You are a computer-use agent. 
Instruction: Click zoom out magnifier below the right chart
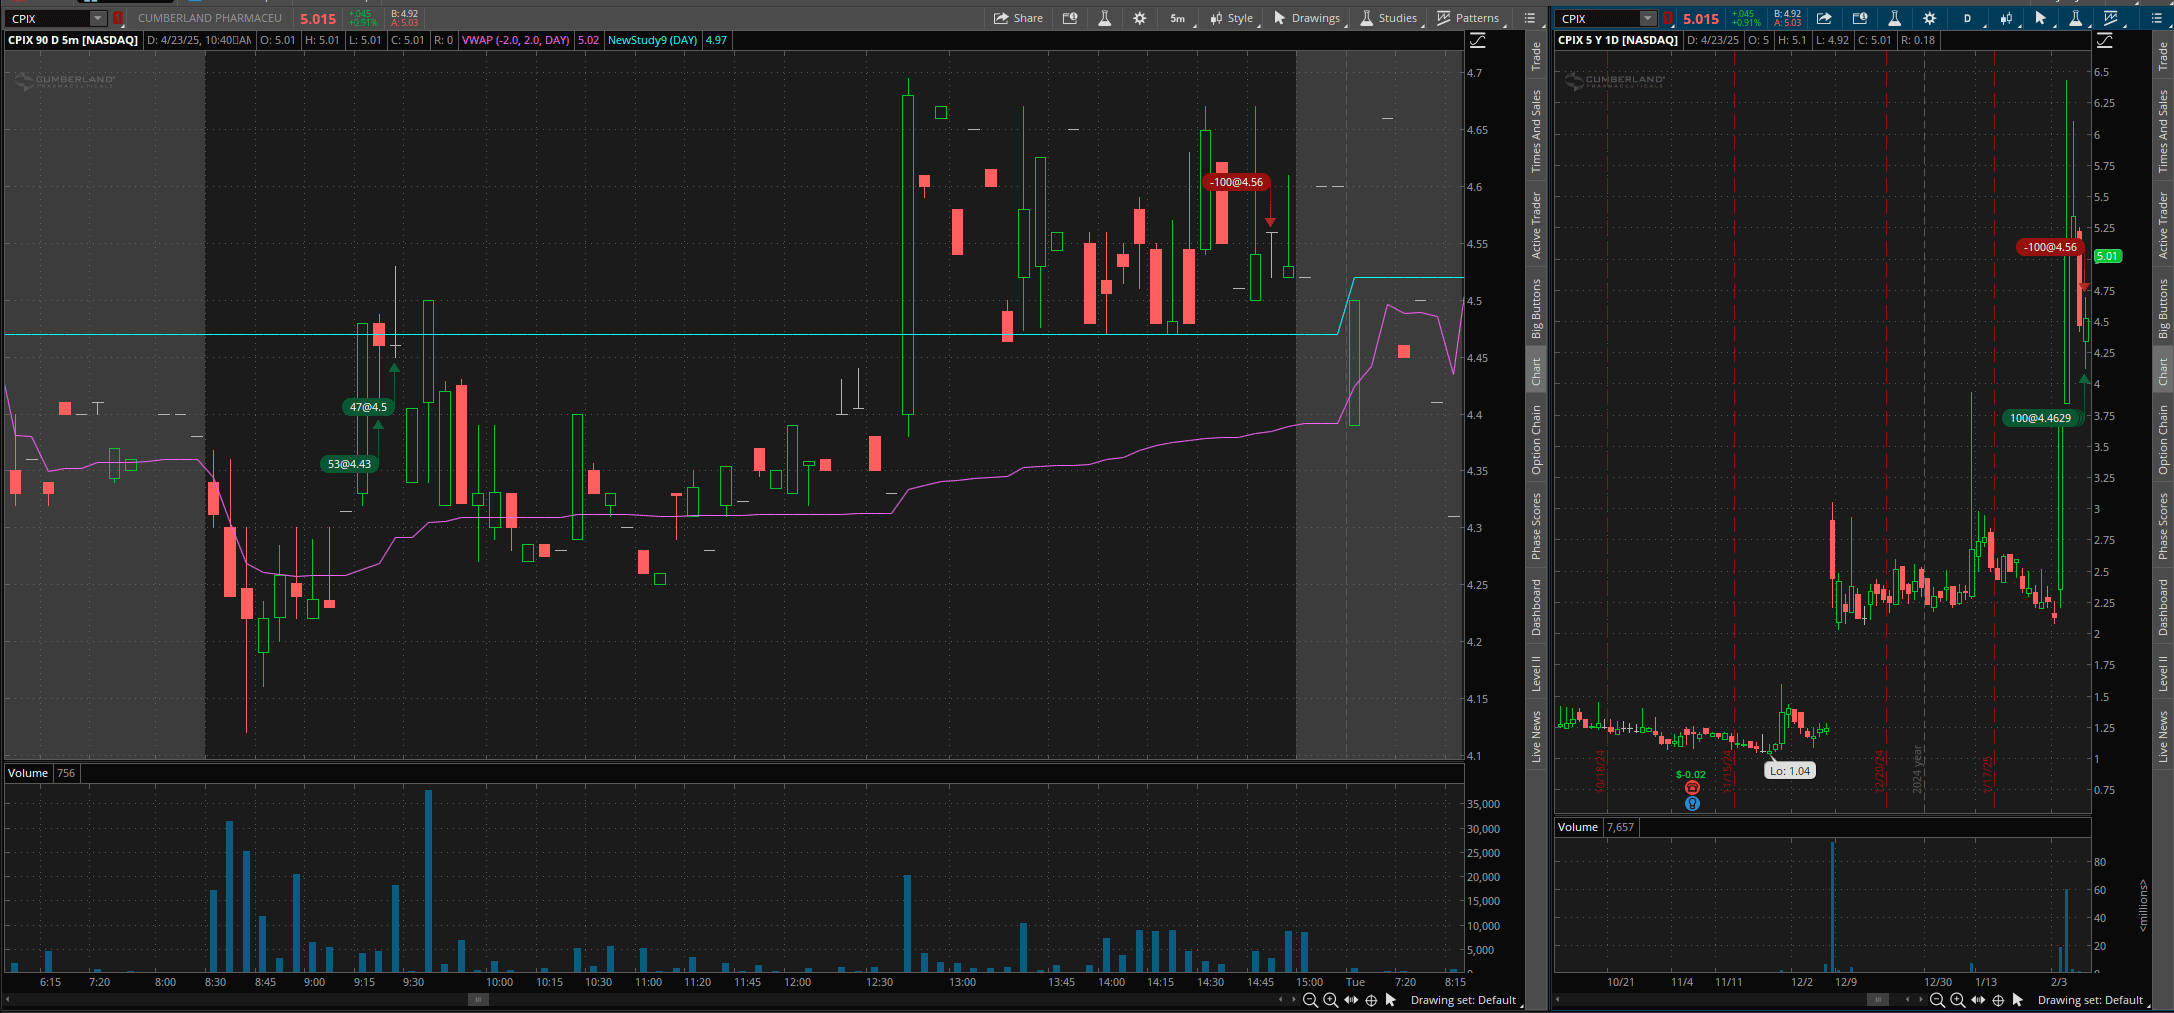[x=1937, y=1000]
